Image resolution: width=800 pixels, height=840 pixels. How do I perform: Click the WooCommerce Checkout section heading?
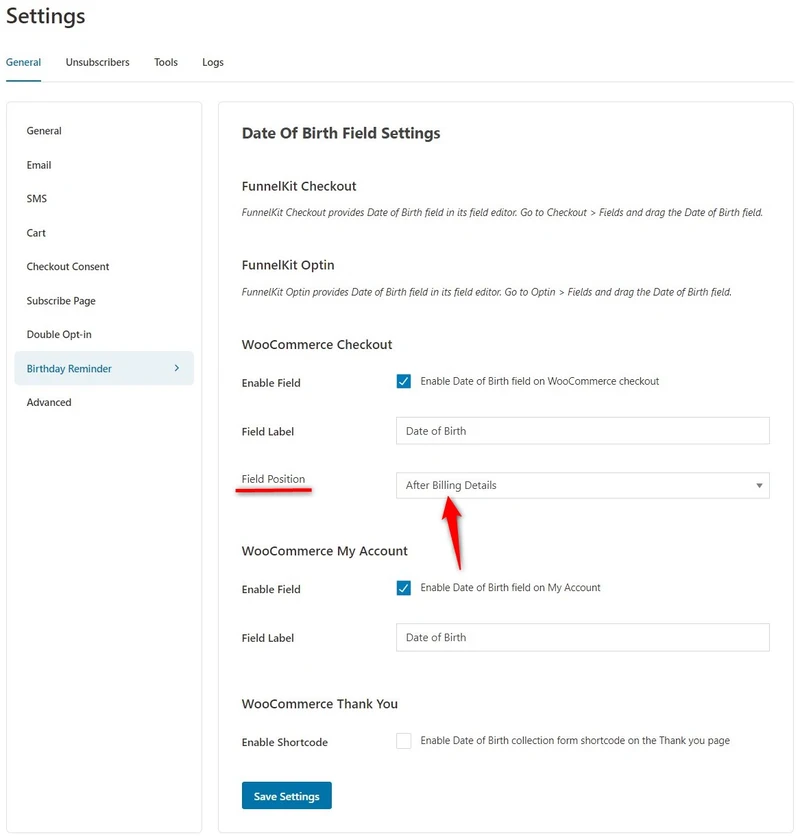pos(317,344)
